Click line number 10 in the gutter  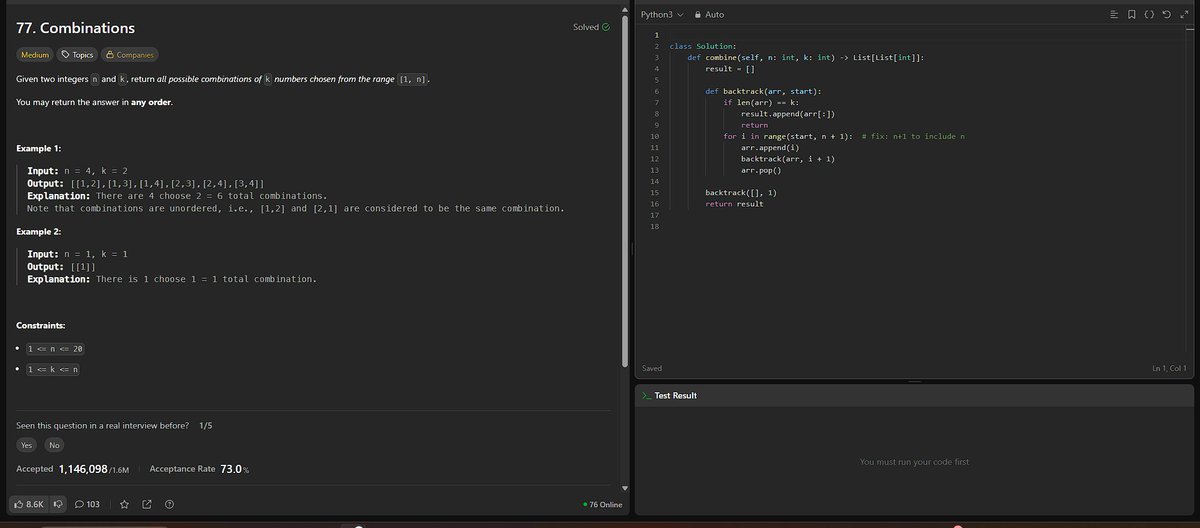(654, 136)
